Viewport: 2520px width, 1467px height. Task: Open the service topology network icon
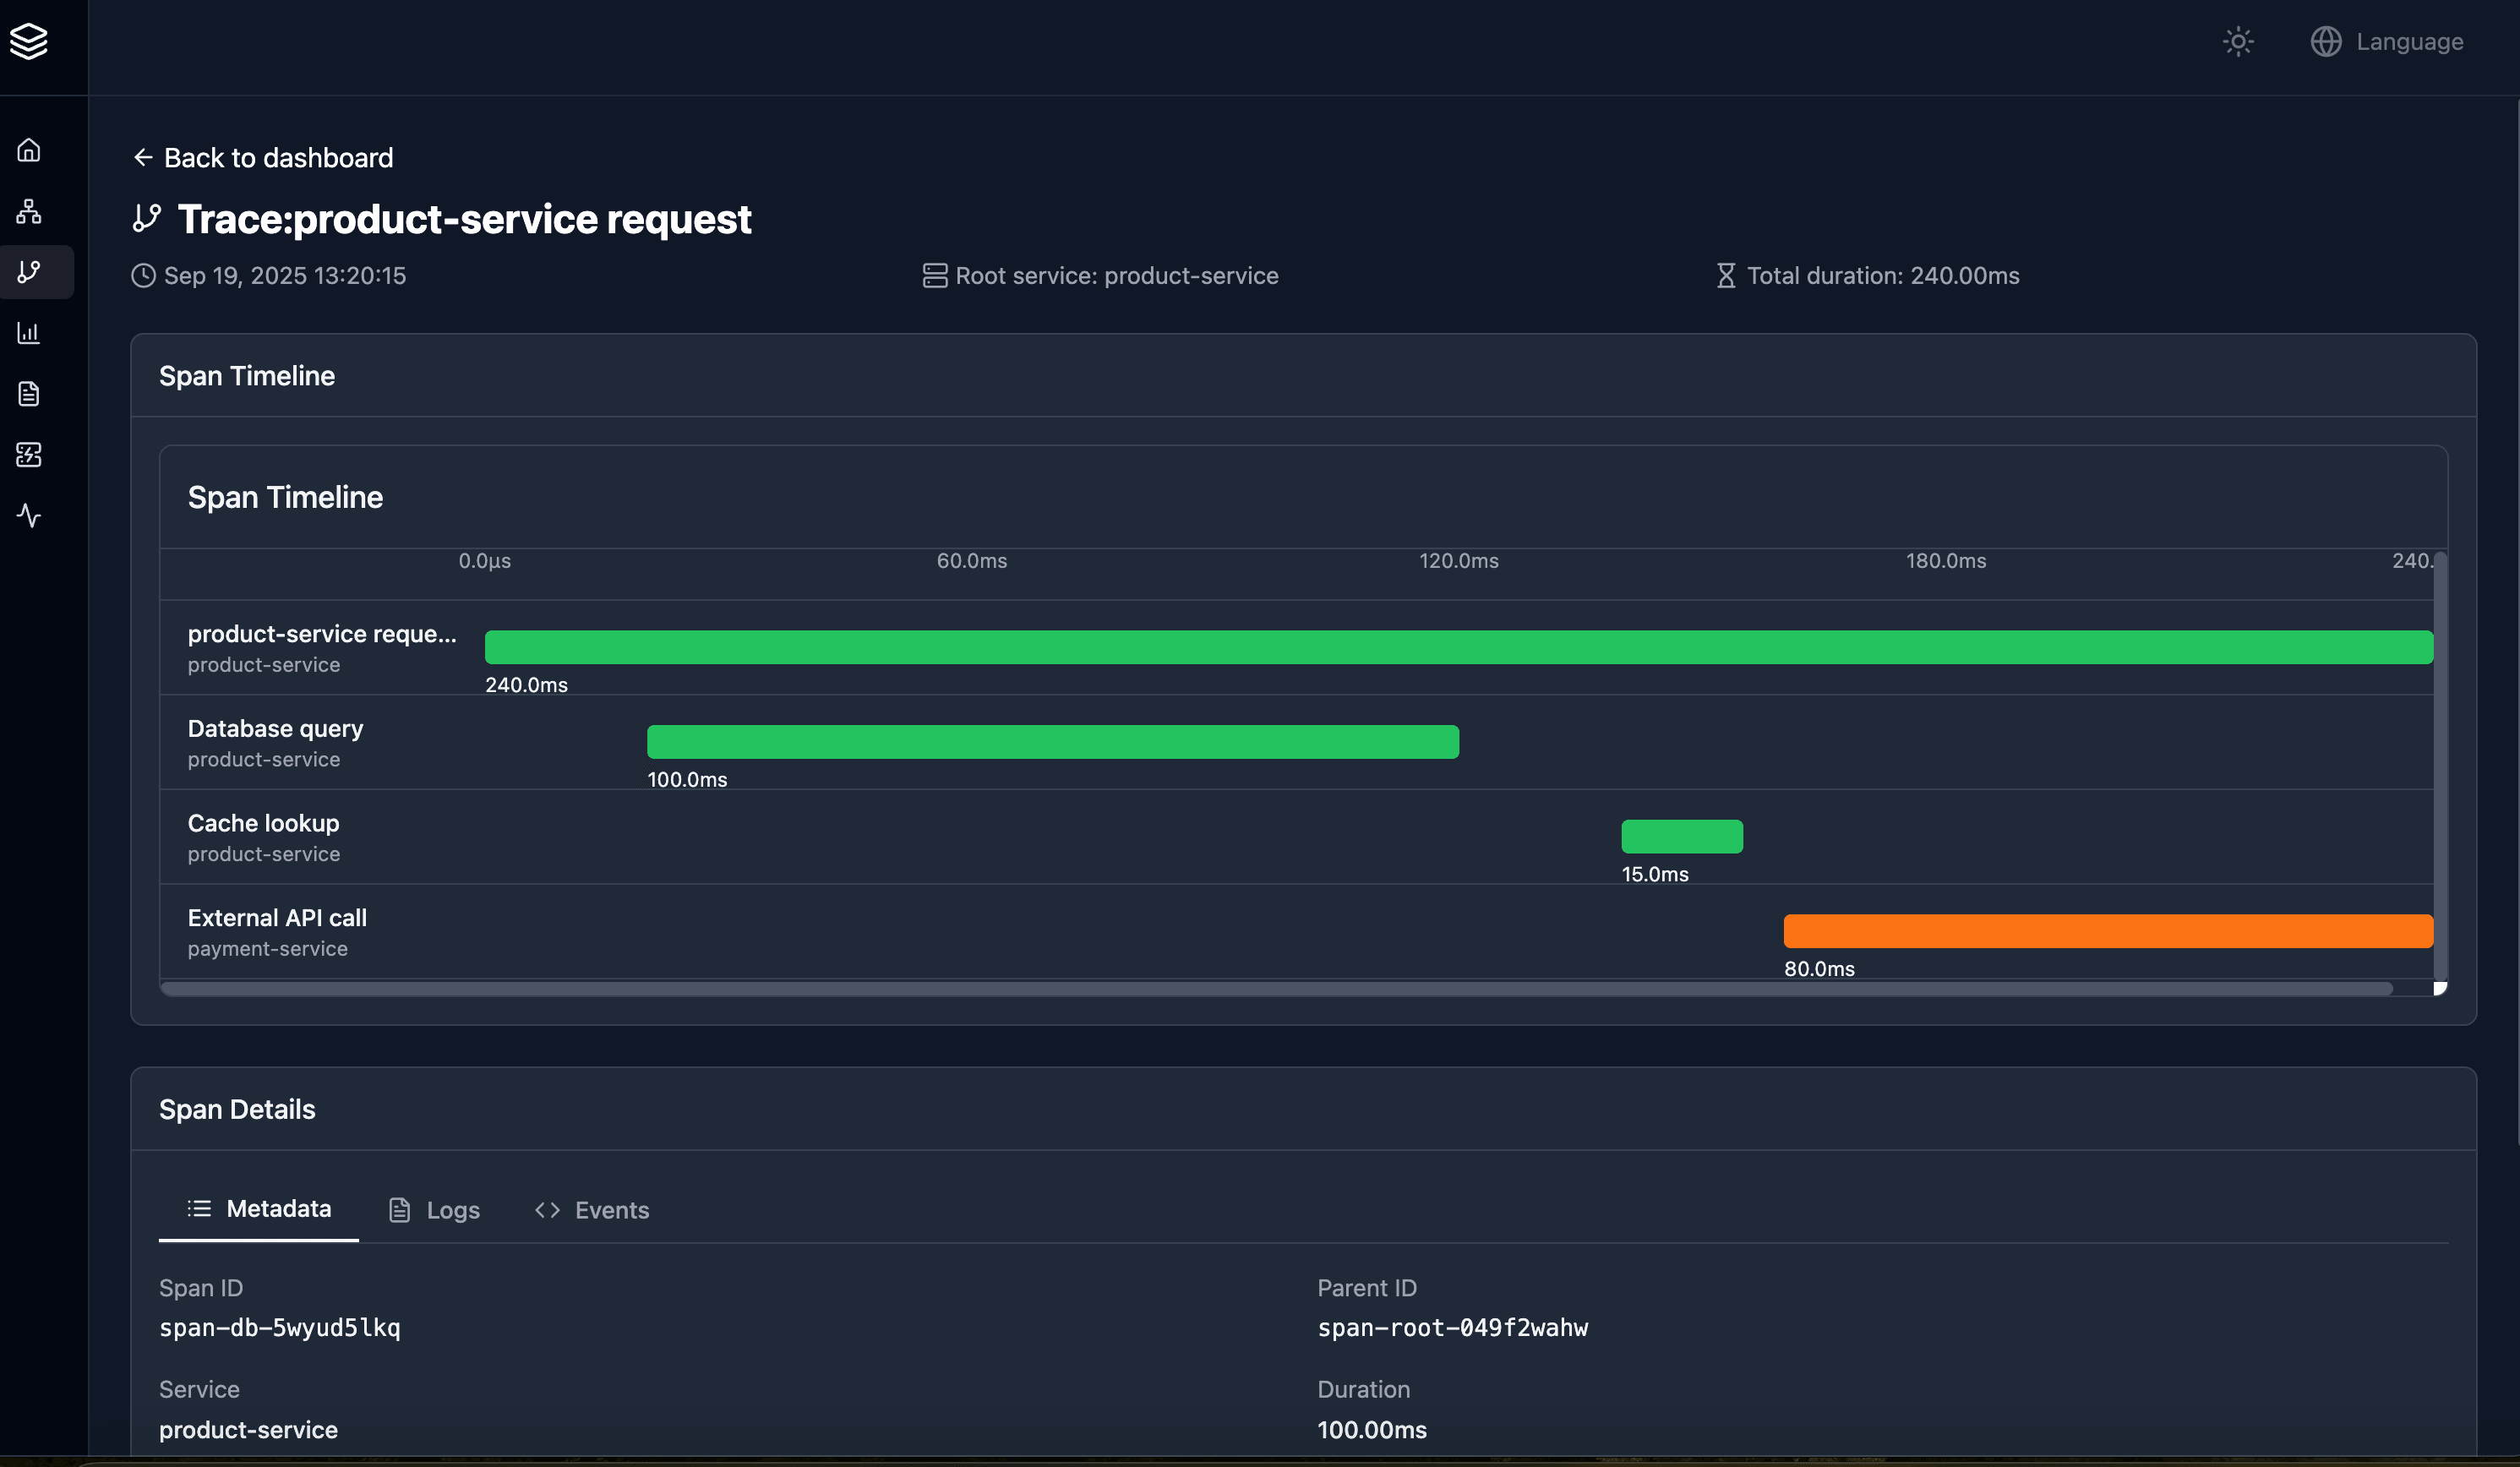tap(29, 211)
